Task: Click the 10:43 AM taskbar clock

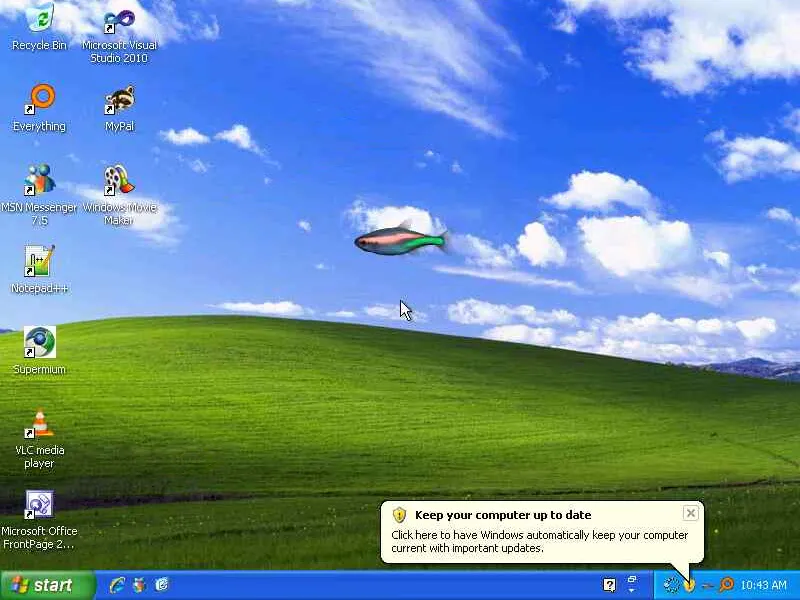Action: [763, 585]
